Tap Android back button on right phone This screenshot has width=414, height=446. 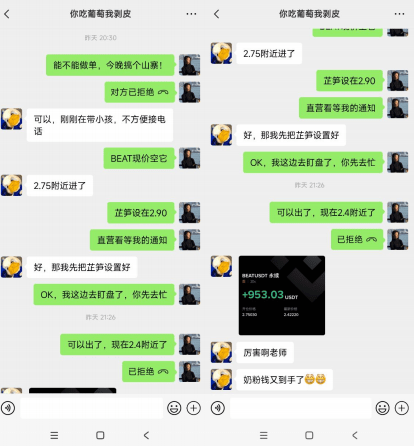[x=355, y=435]
